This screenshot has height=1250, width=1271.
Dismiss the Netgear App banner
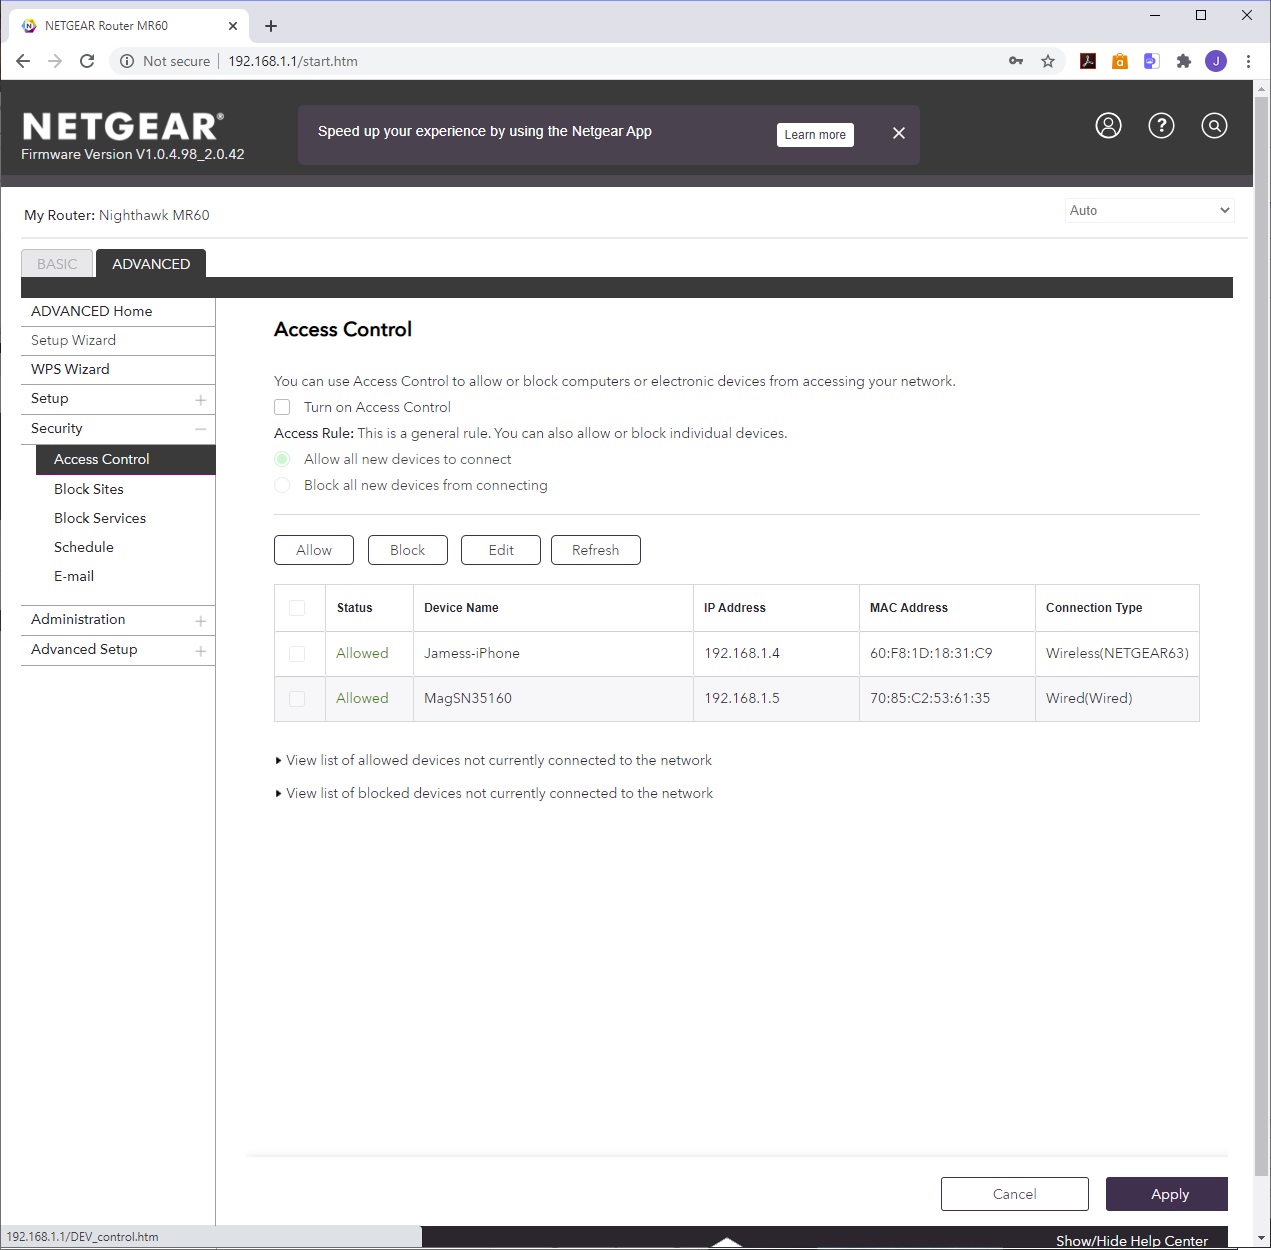tap(898, 133)
